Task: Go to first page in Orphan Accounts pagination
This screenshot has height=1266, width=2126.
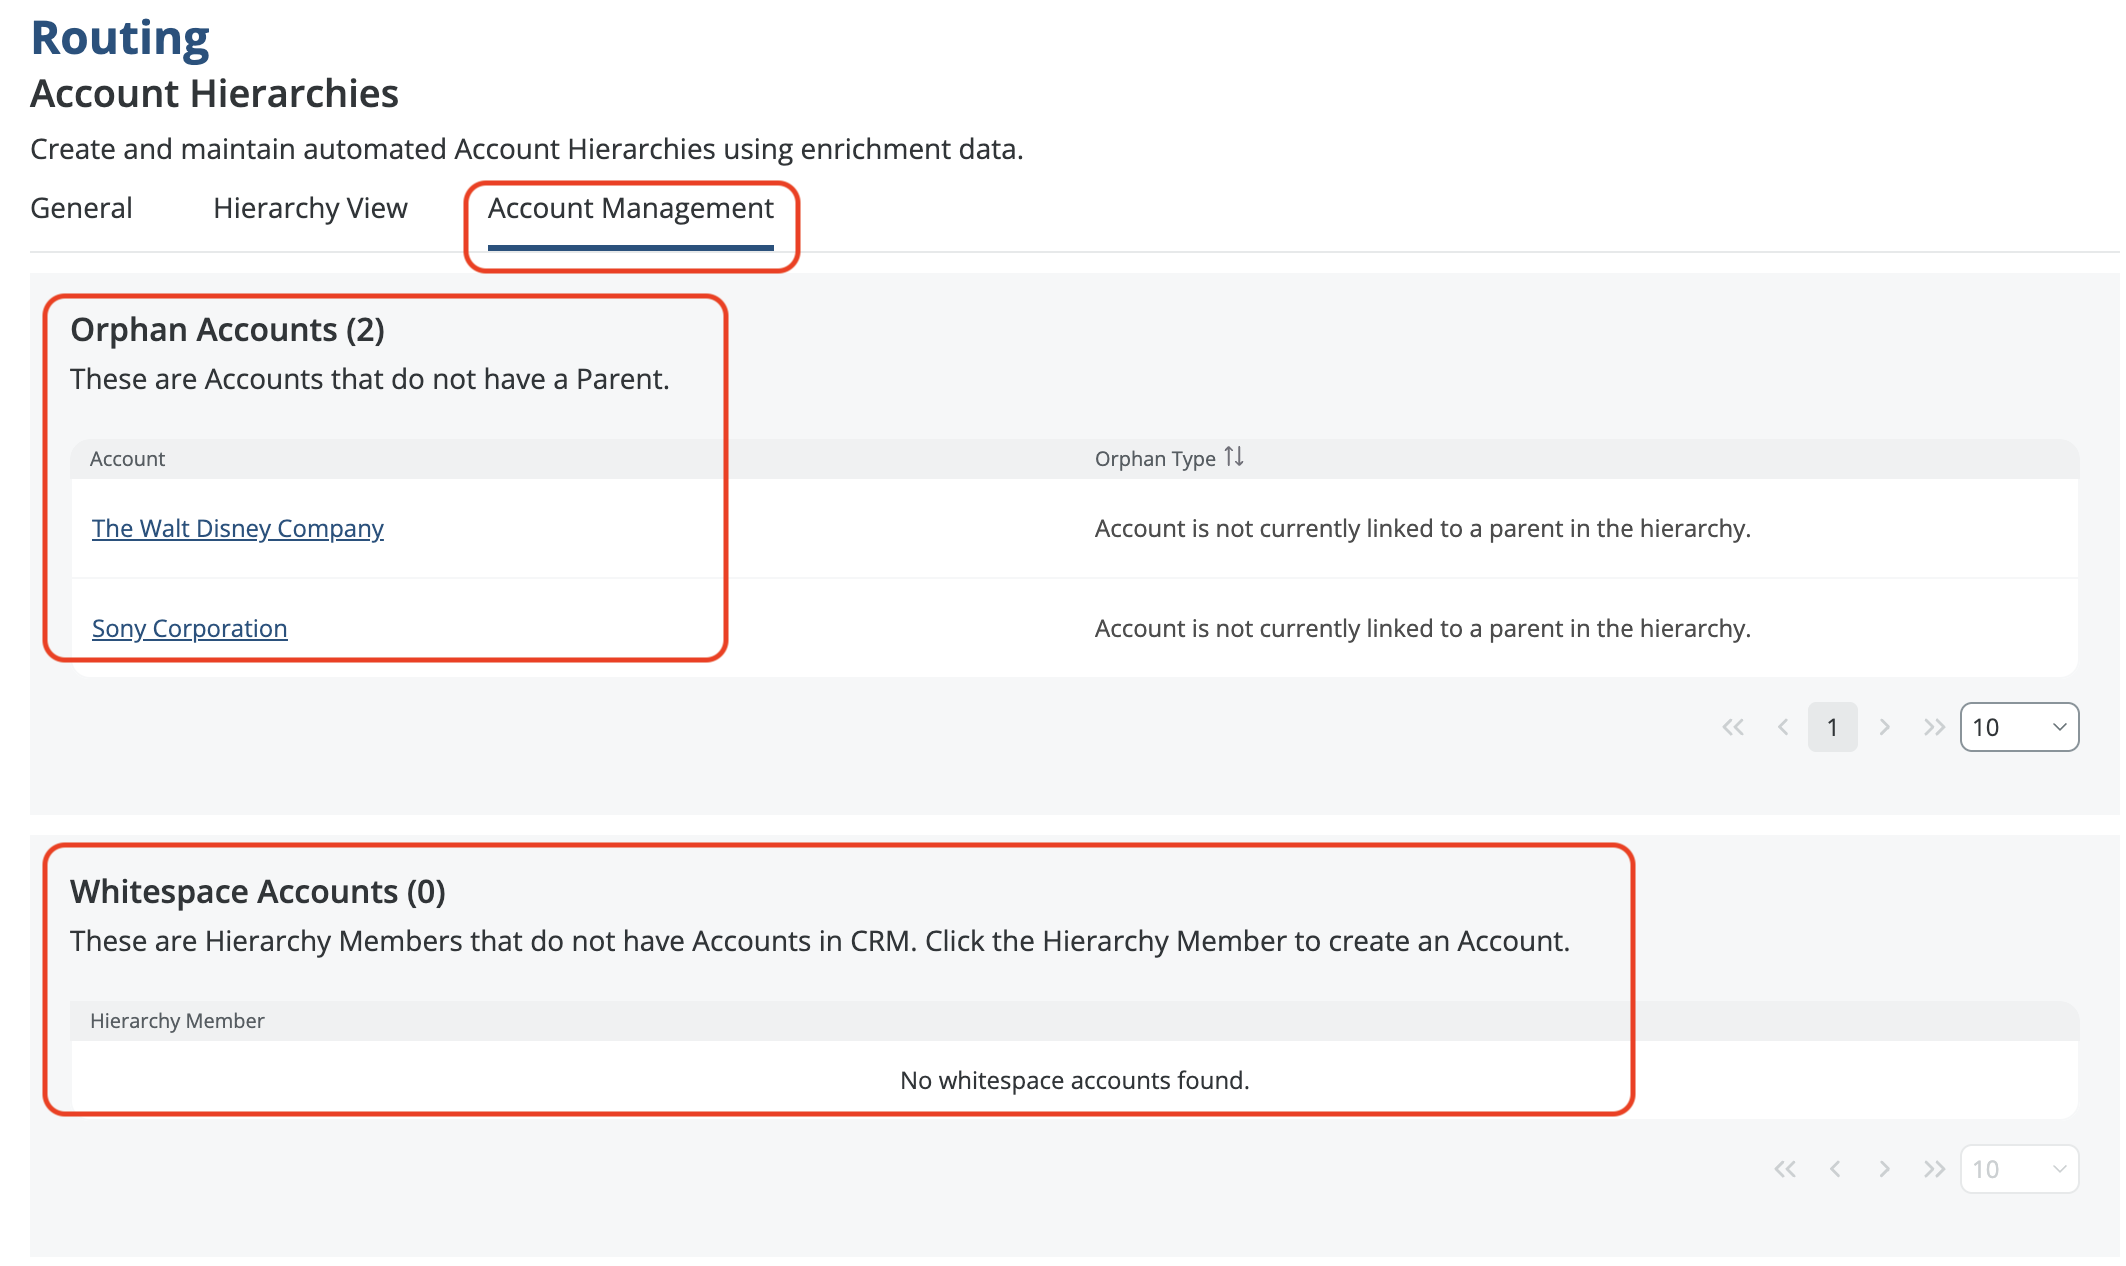Action: coord(1733,727)
